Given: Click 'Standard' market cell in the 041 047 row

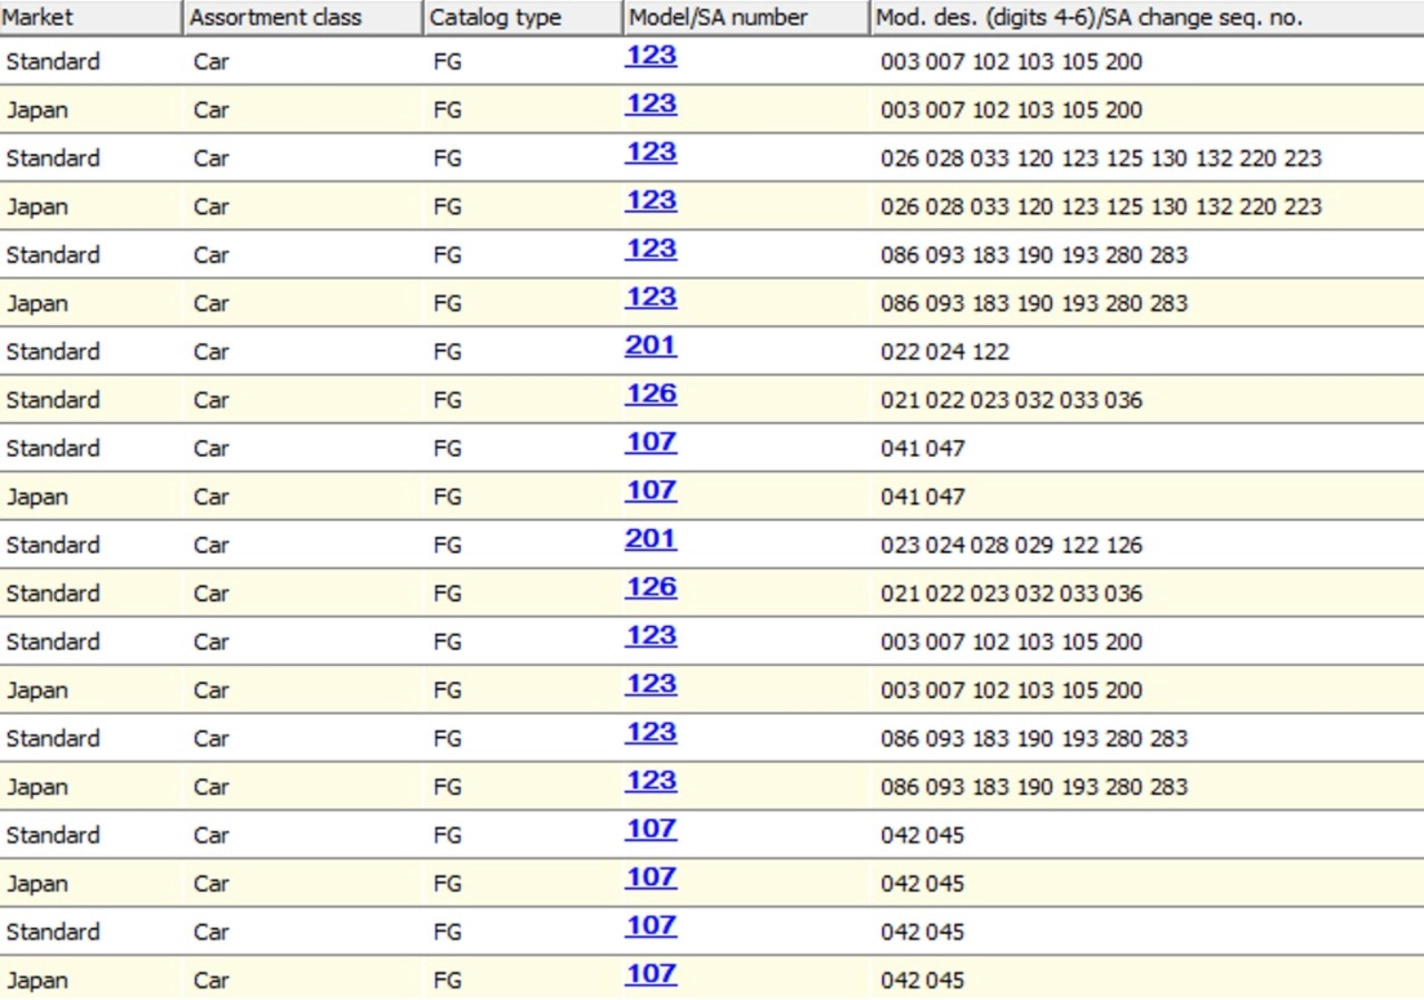Looking at the screenshot, I should point(53,448).
